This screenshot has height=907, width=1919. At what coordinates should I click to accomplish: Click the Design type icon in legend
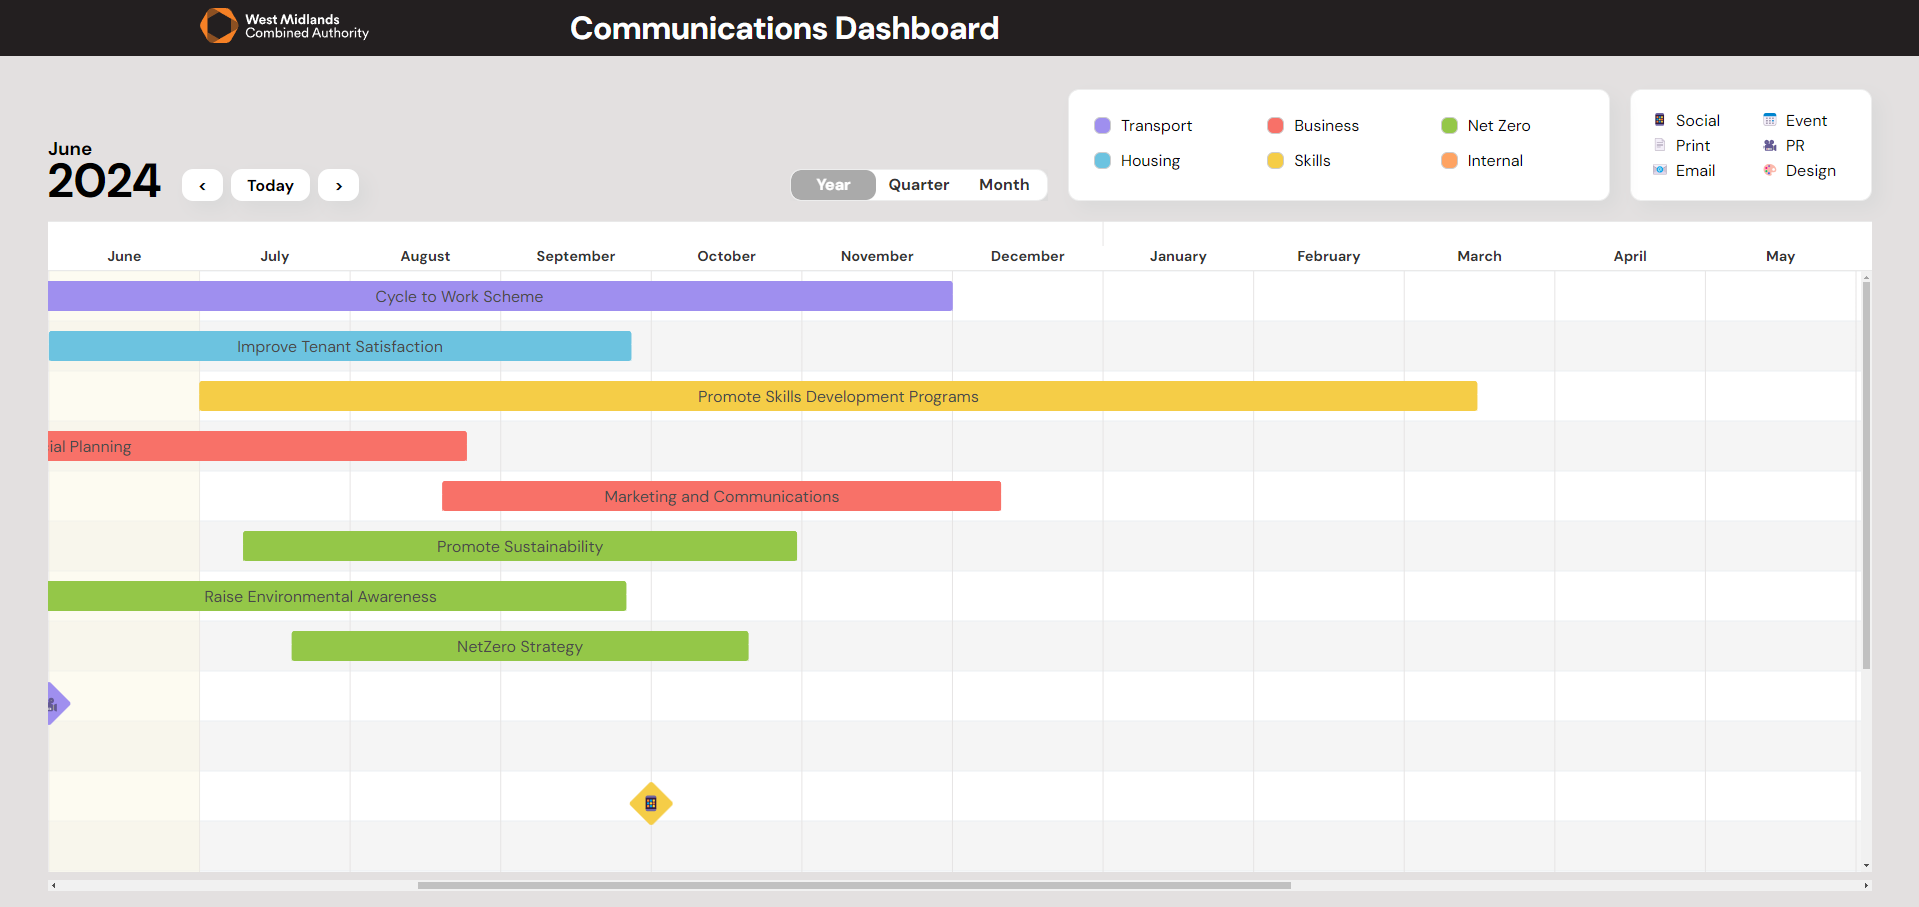pos(1770,170)
